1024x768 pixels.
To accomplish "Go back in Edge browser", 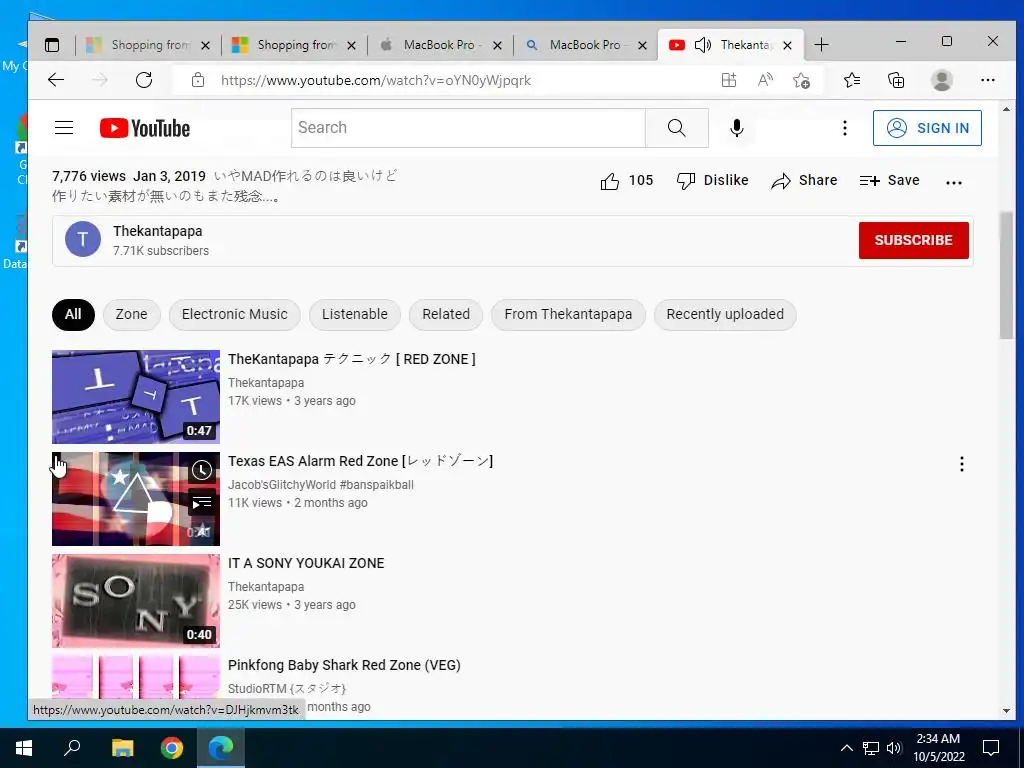I will pos(56,80).
